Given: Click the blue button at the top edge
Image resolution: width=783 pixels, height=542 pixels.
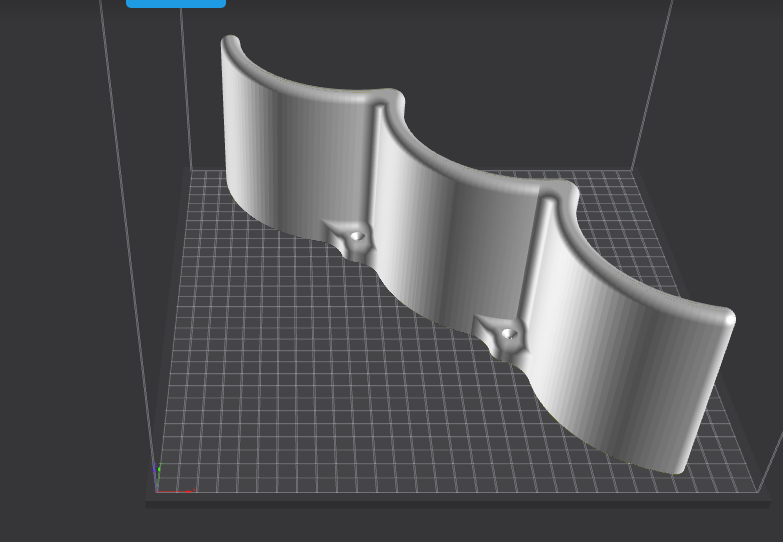Looking at the screenshot, I should (175, 3).
